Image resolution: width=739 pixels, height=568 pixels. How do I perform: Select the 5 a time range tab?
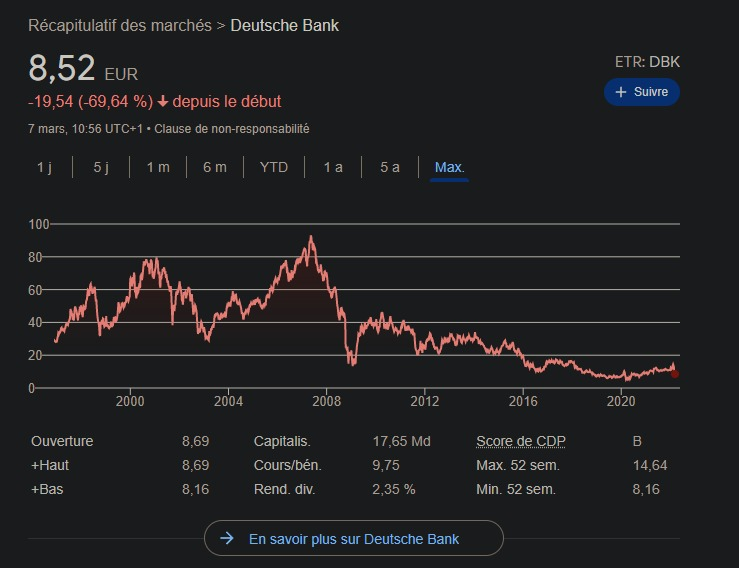coord(390,167)
